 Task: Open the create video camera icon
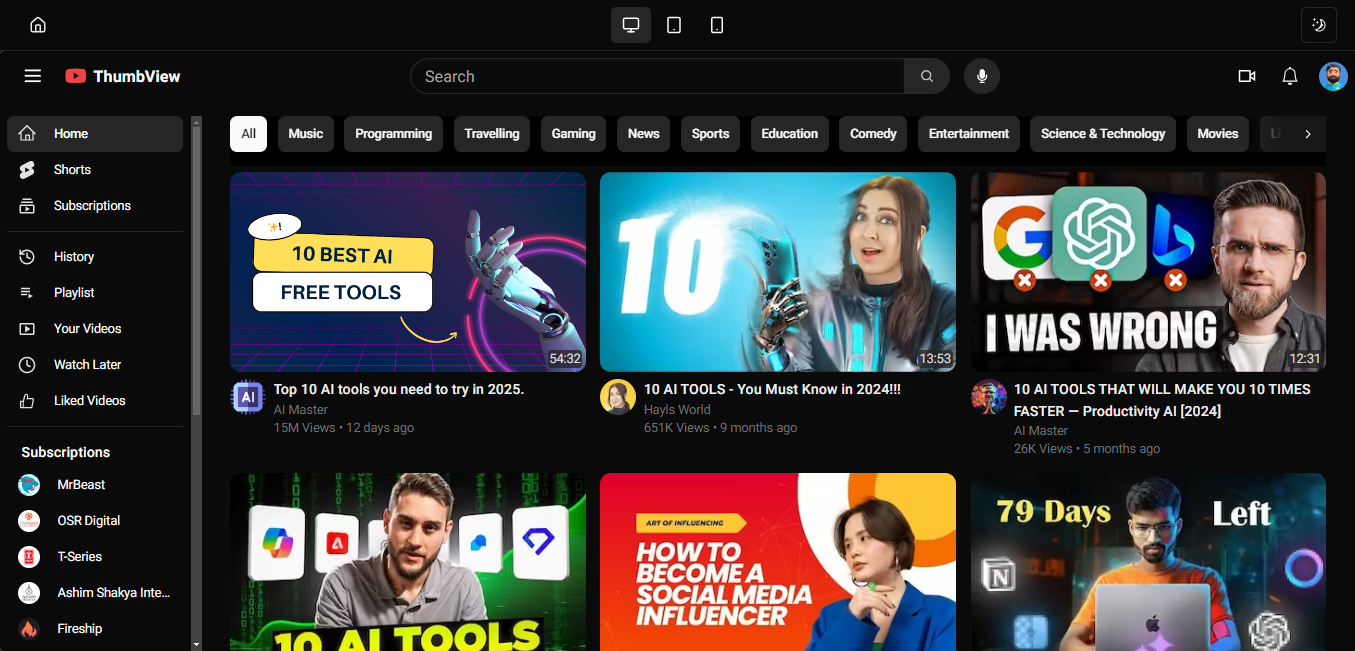[x=1246, y=76]
